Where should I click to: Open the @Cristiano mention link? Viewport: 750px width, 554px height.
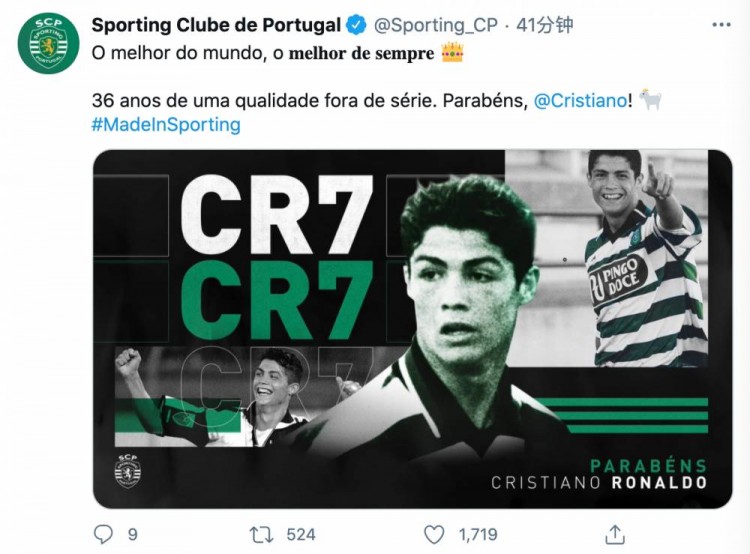pos(580,100)
